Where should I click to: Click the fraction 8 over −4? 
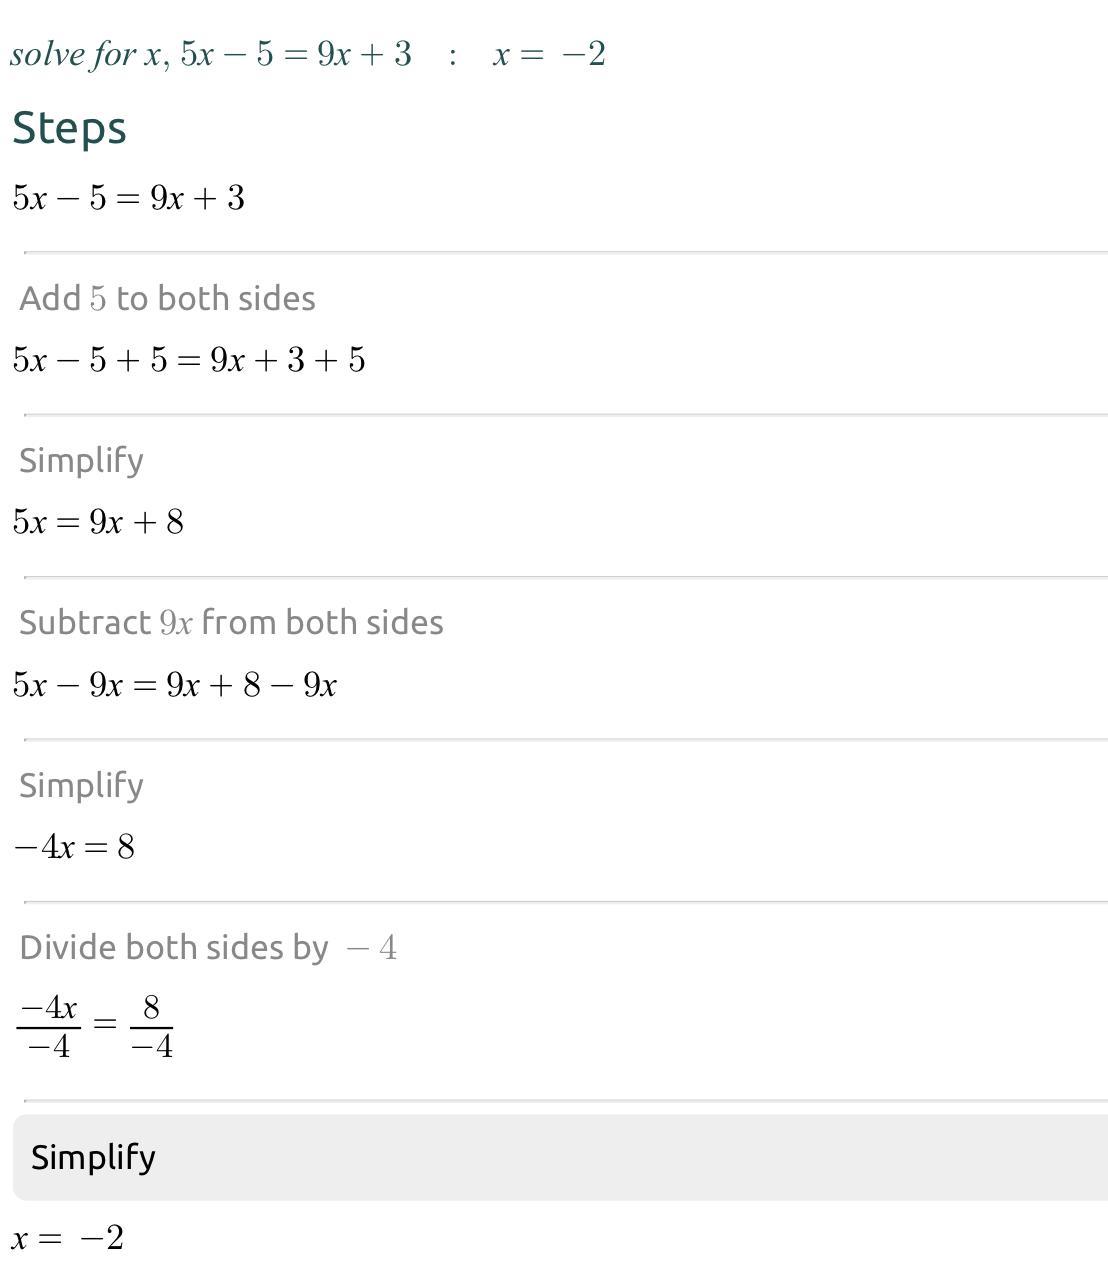click(152, 1026)
